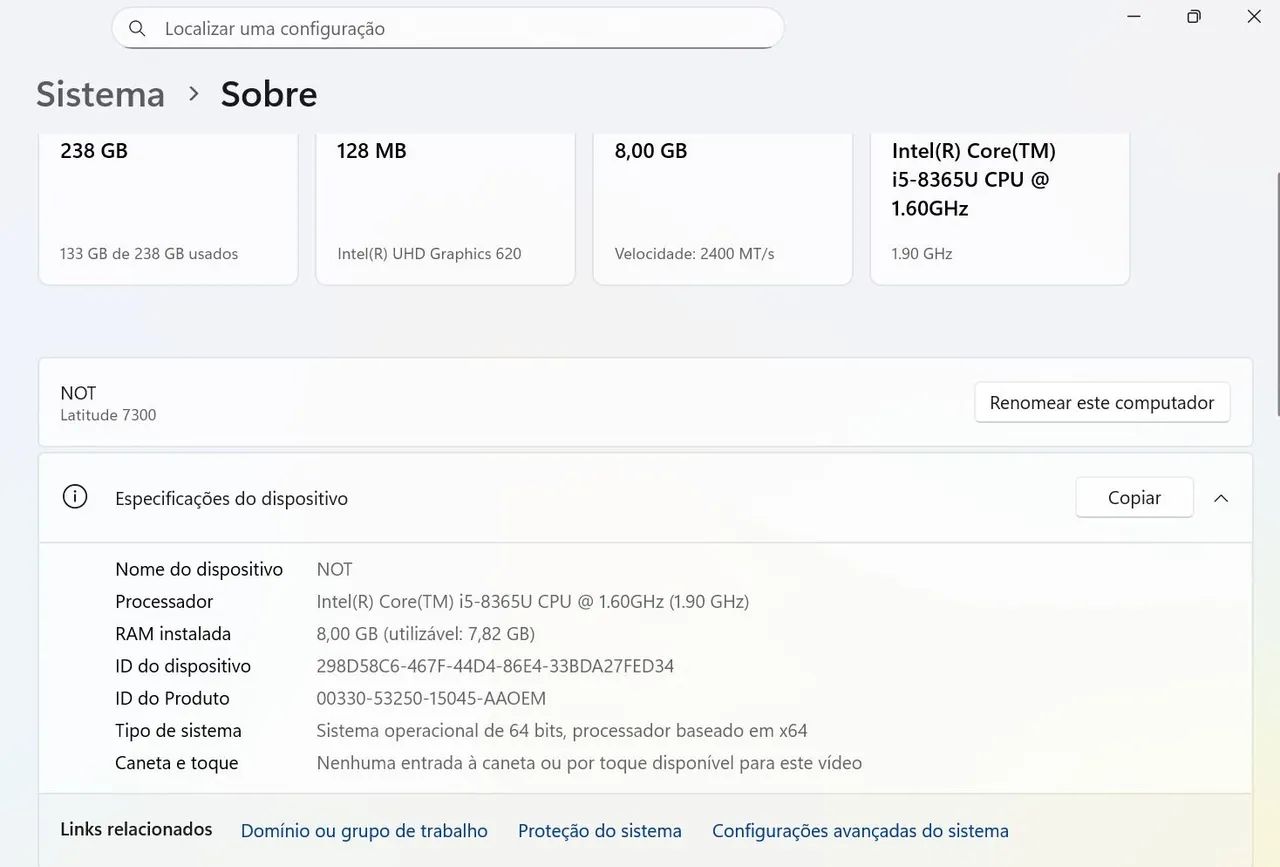Restore down the Settings window

pos(1194,16)
